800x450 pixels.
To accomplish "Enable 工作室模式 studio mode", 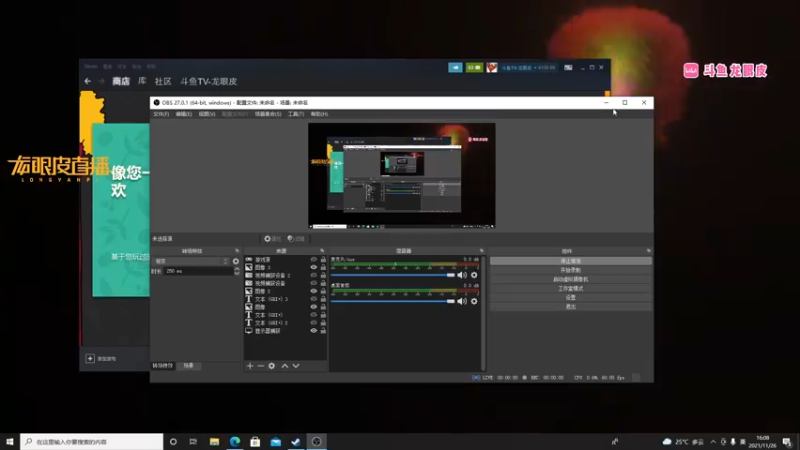I will pos(570,288).
